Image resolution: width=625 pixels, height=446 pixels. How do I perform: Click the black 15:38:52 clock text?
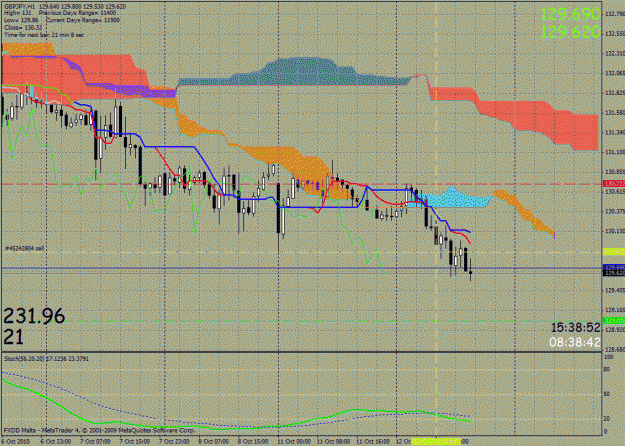[576, 328]
